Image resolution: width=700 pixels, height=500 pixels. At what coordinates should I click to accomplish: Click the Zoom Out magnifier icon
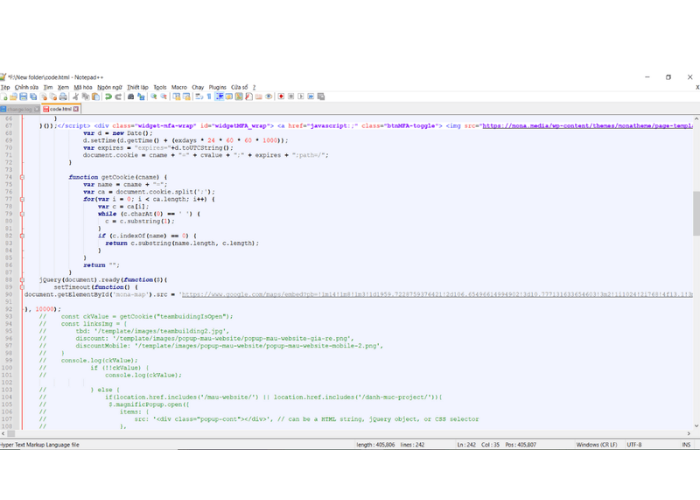[x=164, y=96]
